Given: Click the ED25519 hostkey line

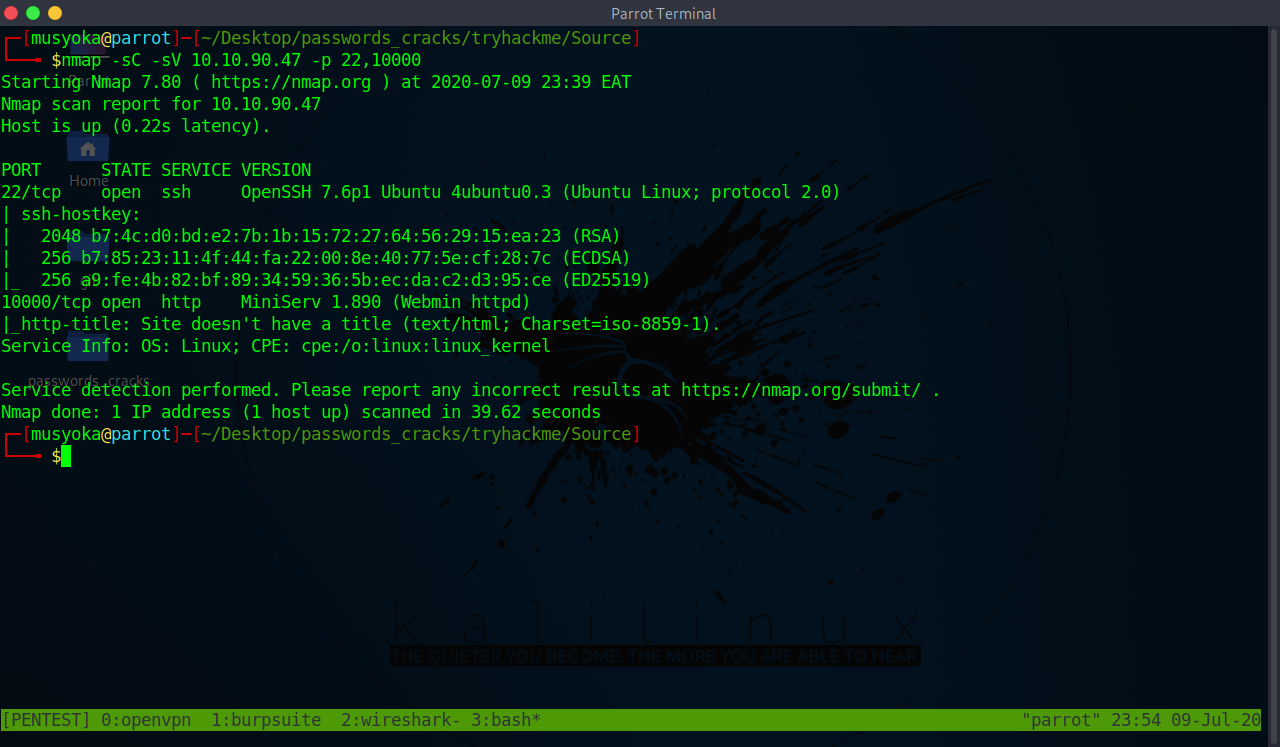Looking at the screenshot, I should [x=326, y=280].
